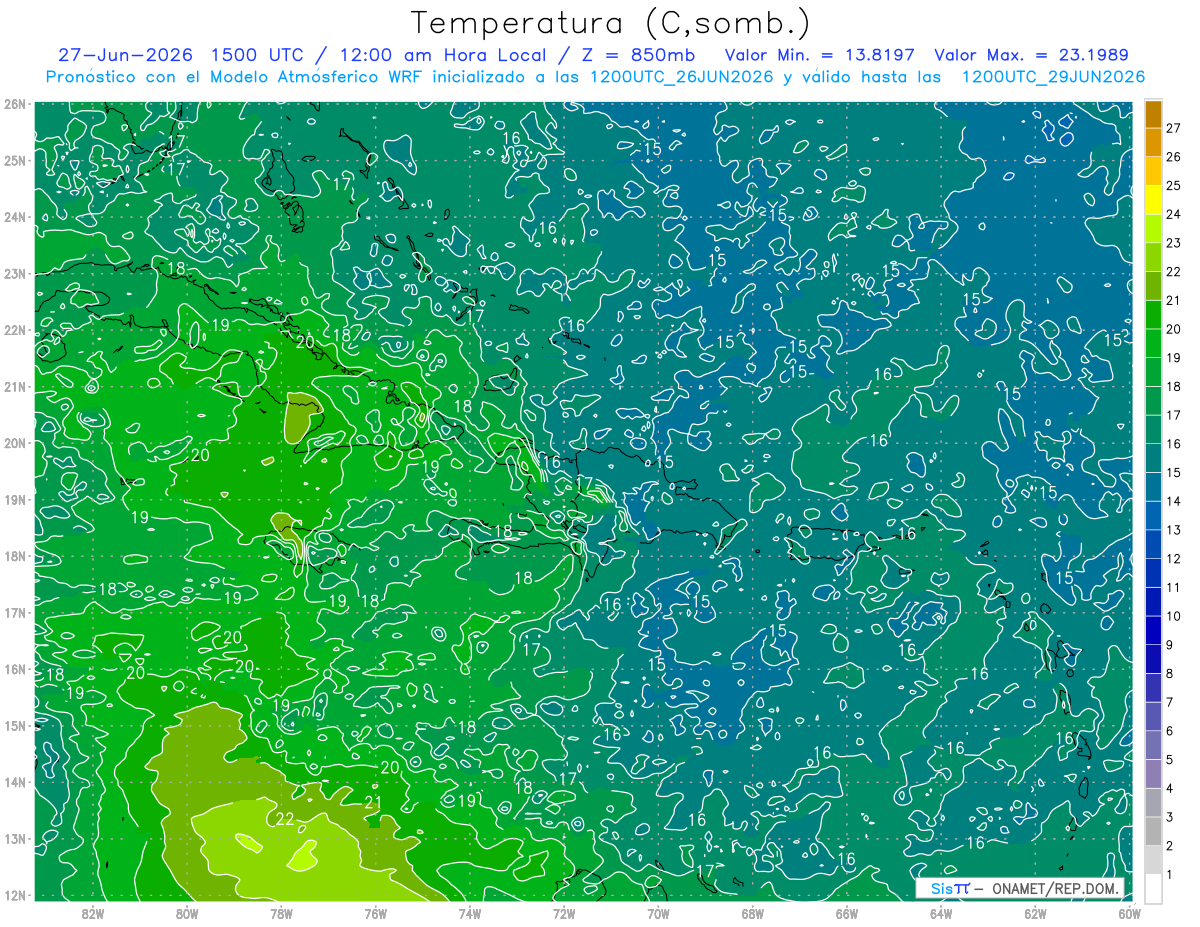
Task: Click the 20N latitude axis label
Action: 14,443
